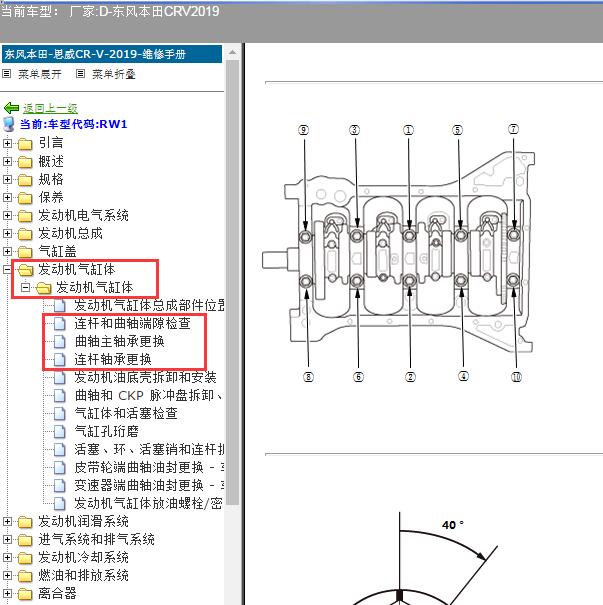The width and height of the screenshot is (603, 605).
Task: Click the 引言 folder icon
Action: pos(25,144)
